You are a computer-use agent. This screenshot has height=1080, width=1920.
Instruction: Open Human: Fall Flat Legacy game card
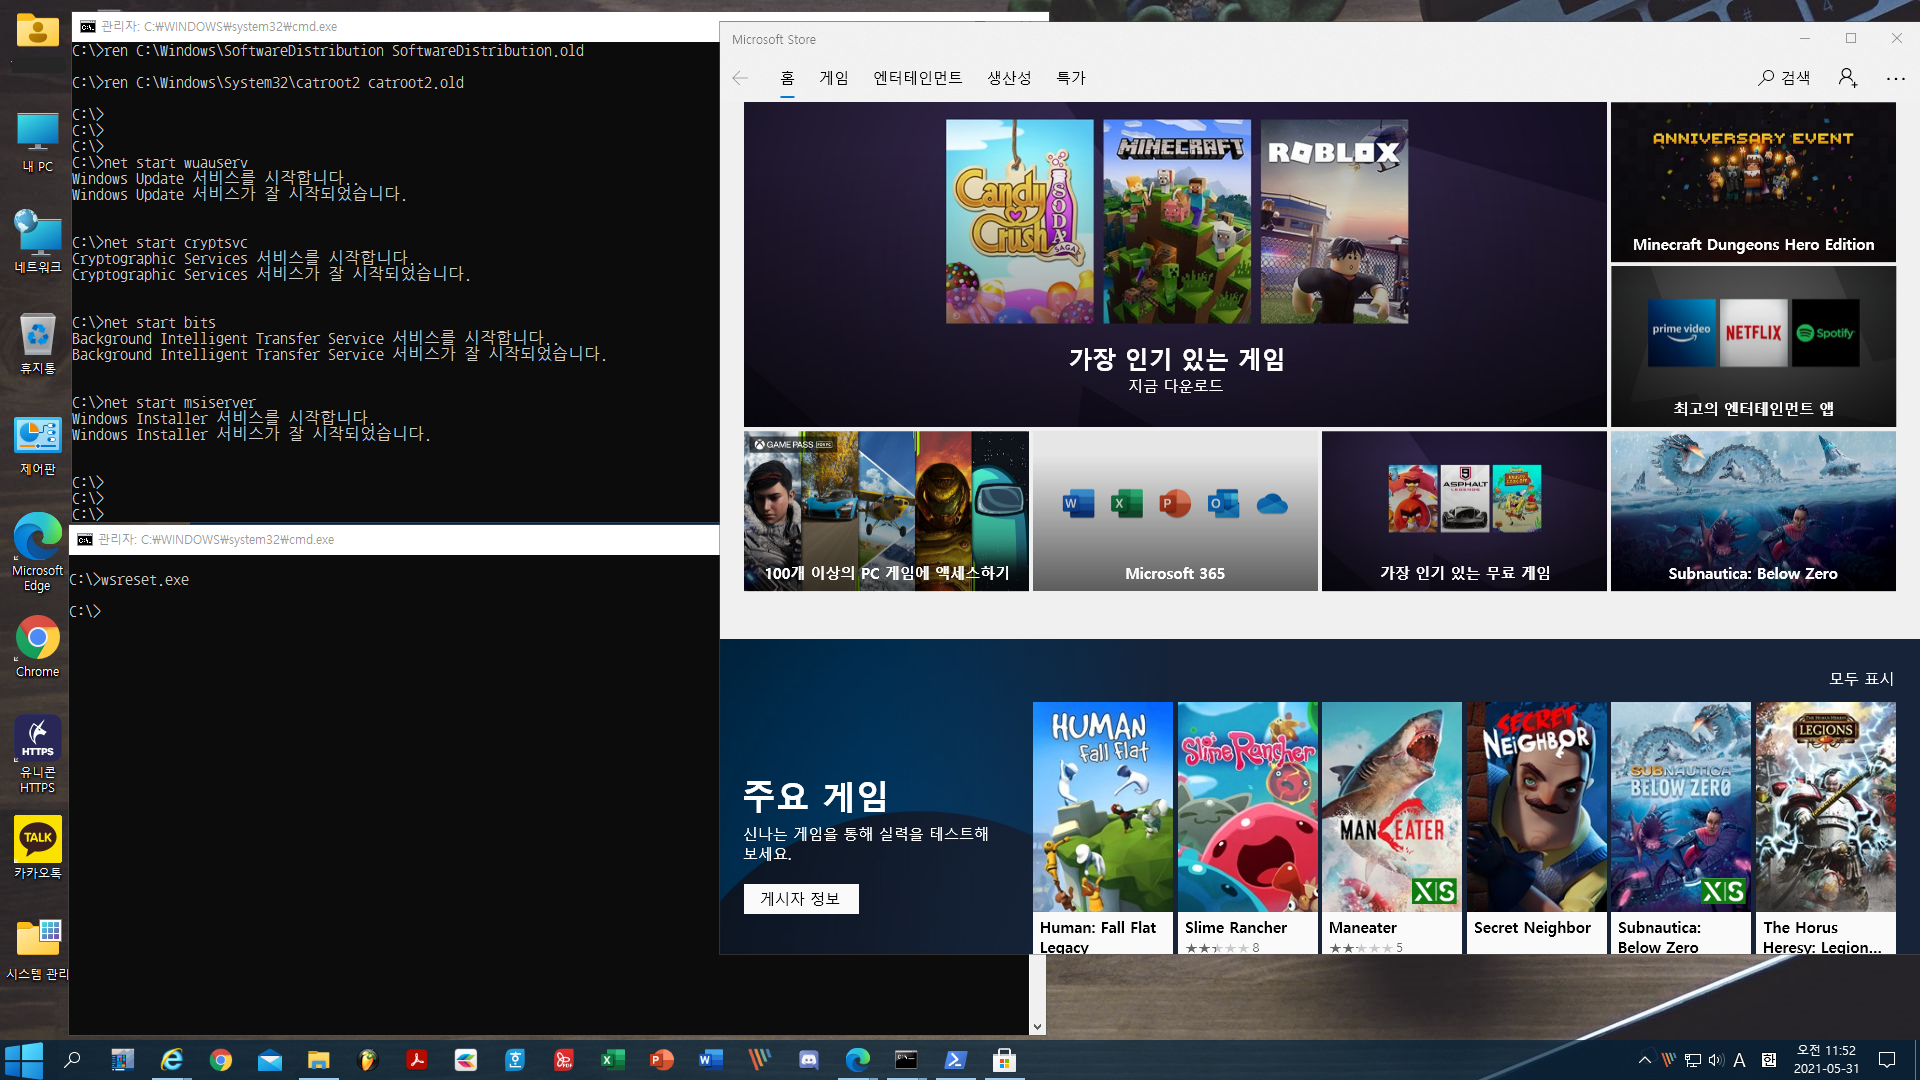pos(1103,828)
